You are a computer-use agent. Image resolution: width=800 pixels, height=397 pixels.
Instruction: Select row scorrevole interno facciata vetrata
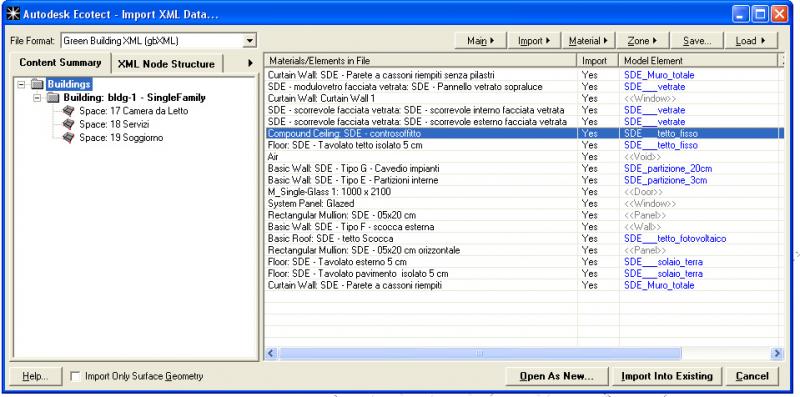(524, 110)
